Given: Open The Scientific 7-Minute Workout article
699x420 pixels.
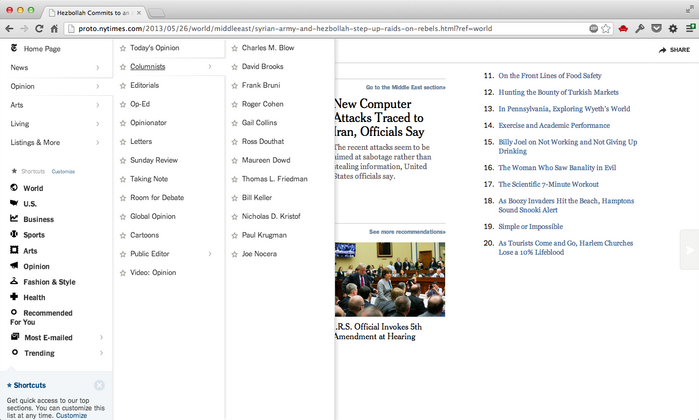Looking at the screenshot, I should (548, 184).
